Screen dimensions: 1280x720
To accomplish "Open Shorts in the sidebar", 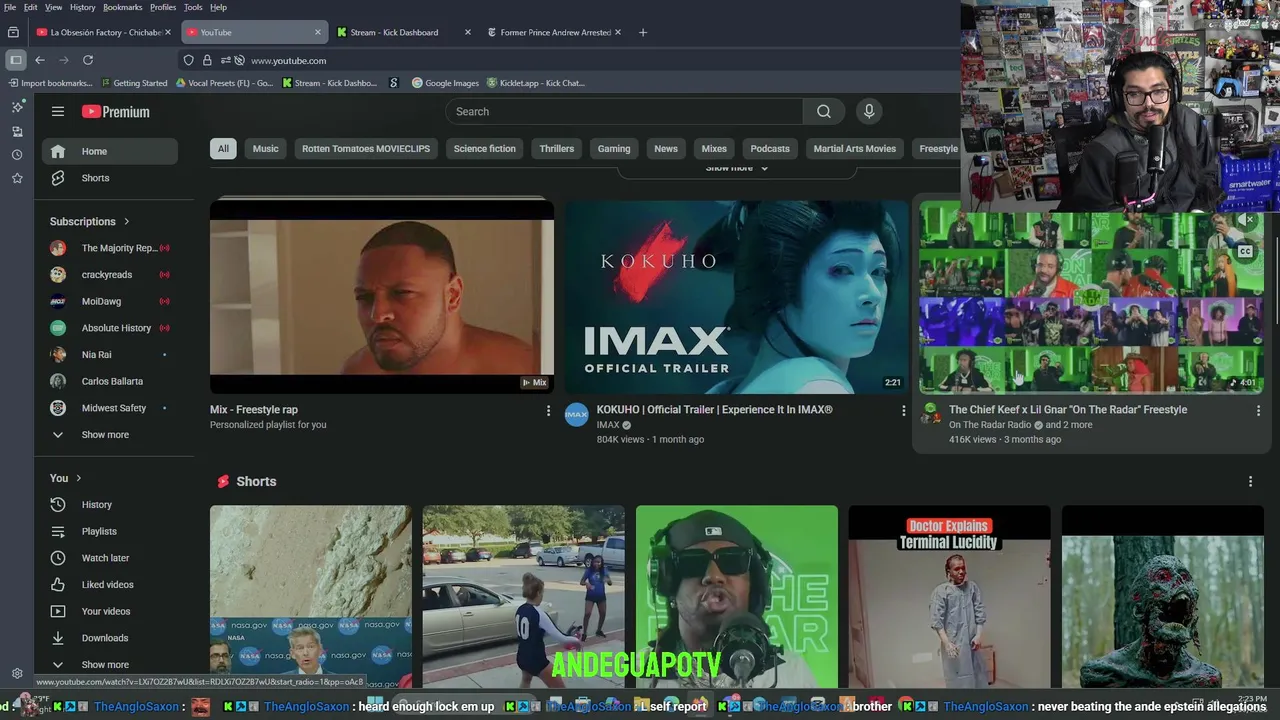I will [110, 178].
